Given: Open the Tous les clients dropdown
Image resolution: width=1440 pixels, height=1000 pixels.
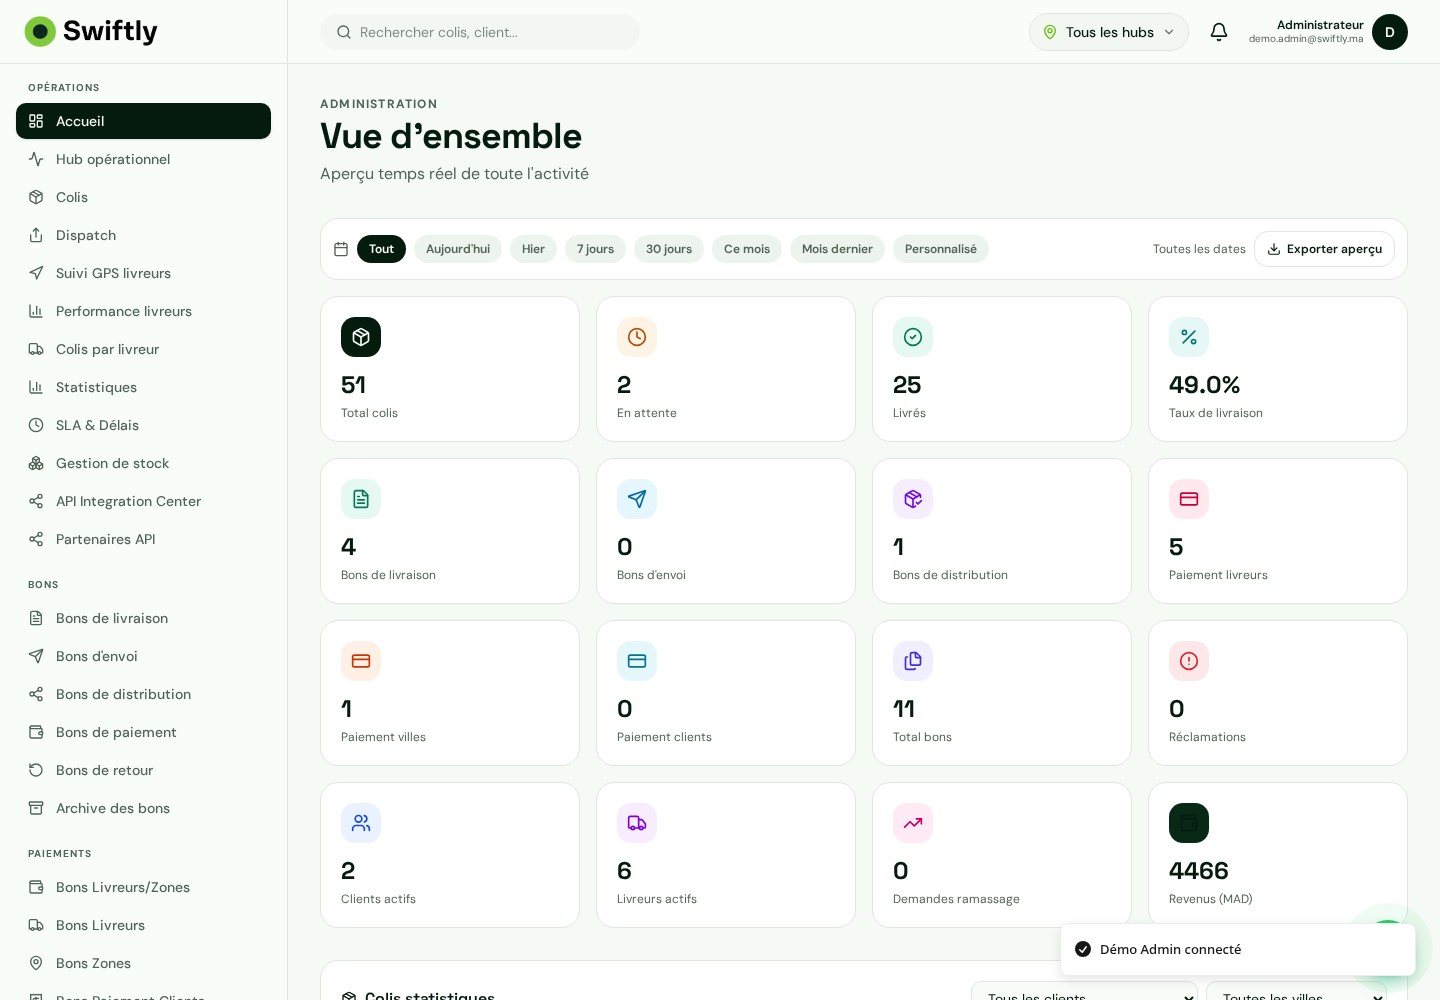Looking at the screenshot, I should point(1084,993).
